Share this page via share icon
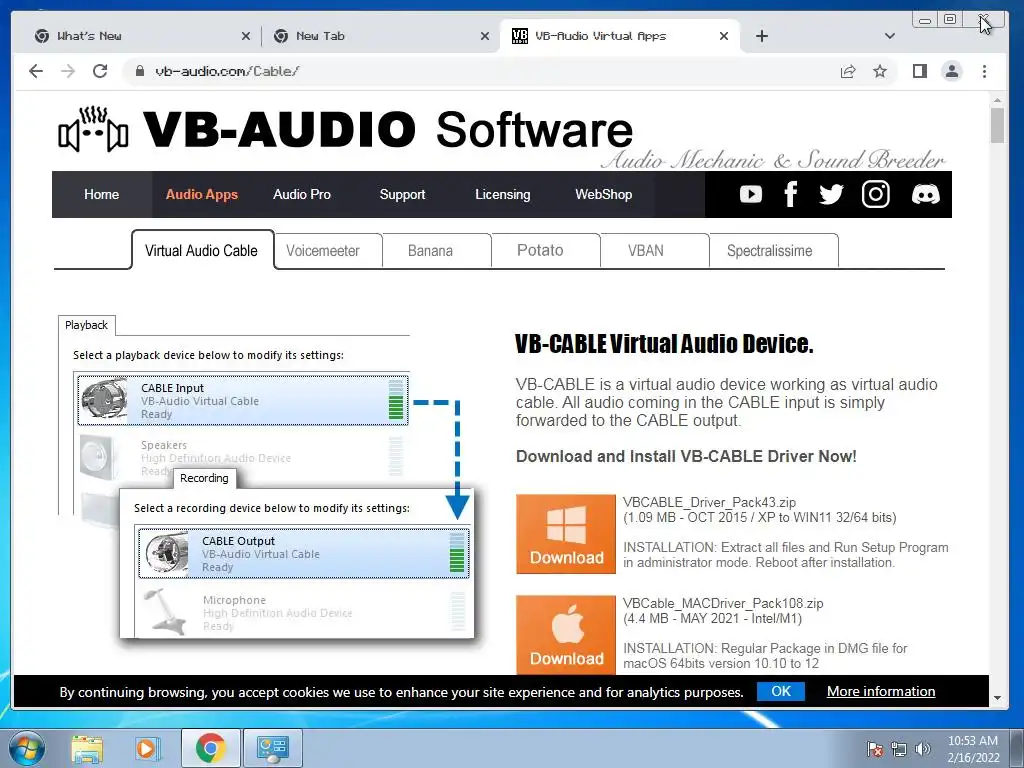 [848, 71]
